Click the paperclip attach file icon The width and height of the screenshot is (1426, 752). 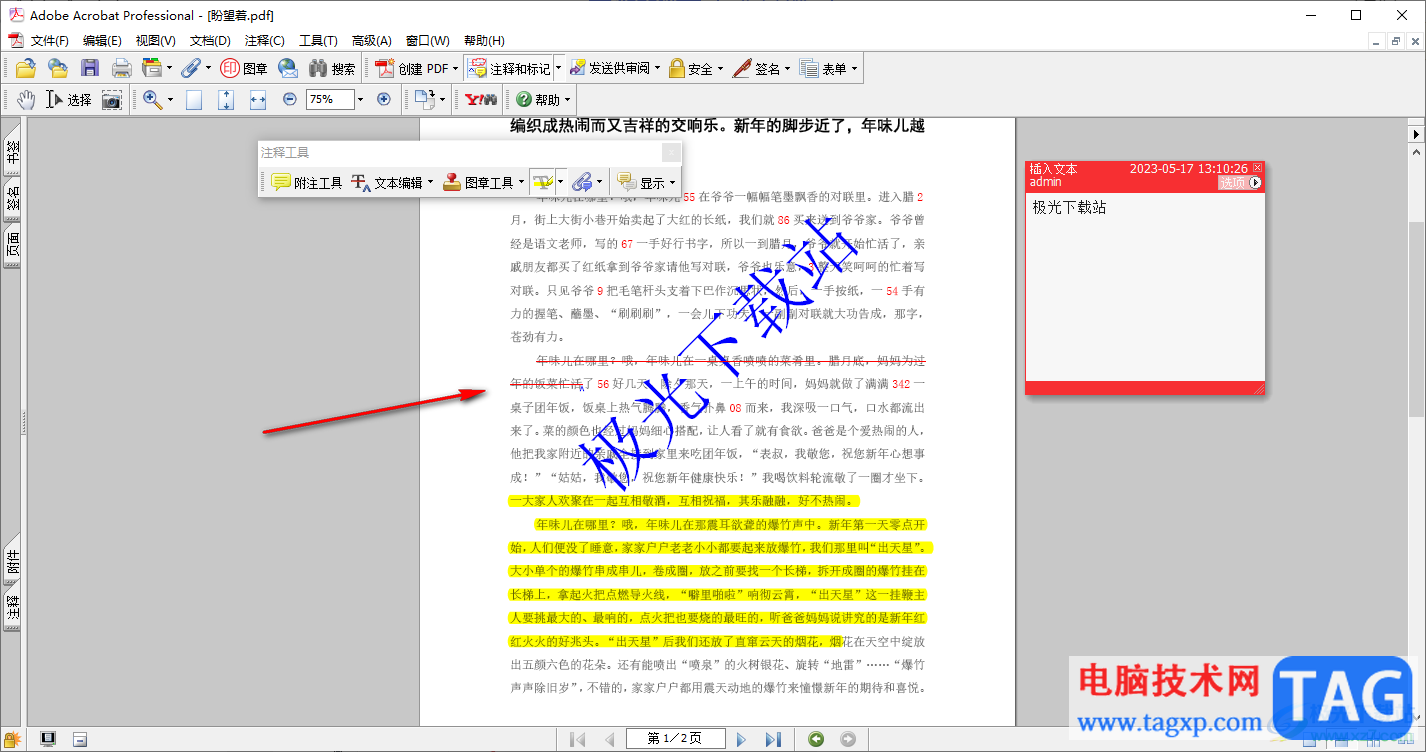pos(190,68)
